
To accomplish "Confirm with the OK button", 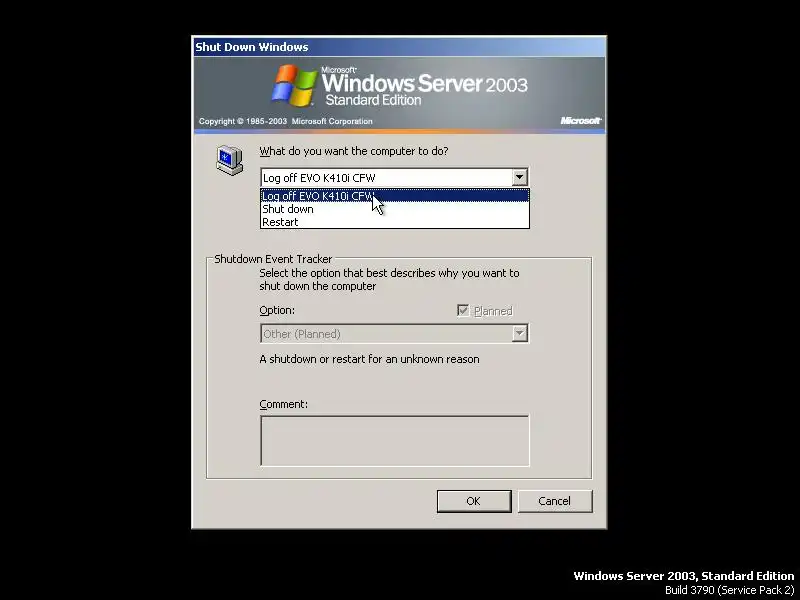I will click(x=474, y=501).
